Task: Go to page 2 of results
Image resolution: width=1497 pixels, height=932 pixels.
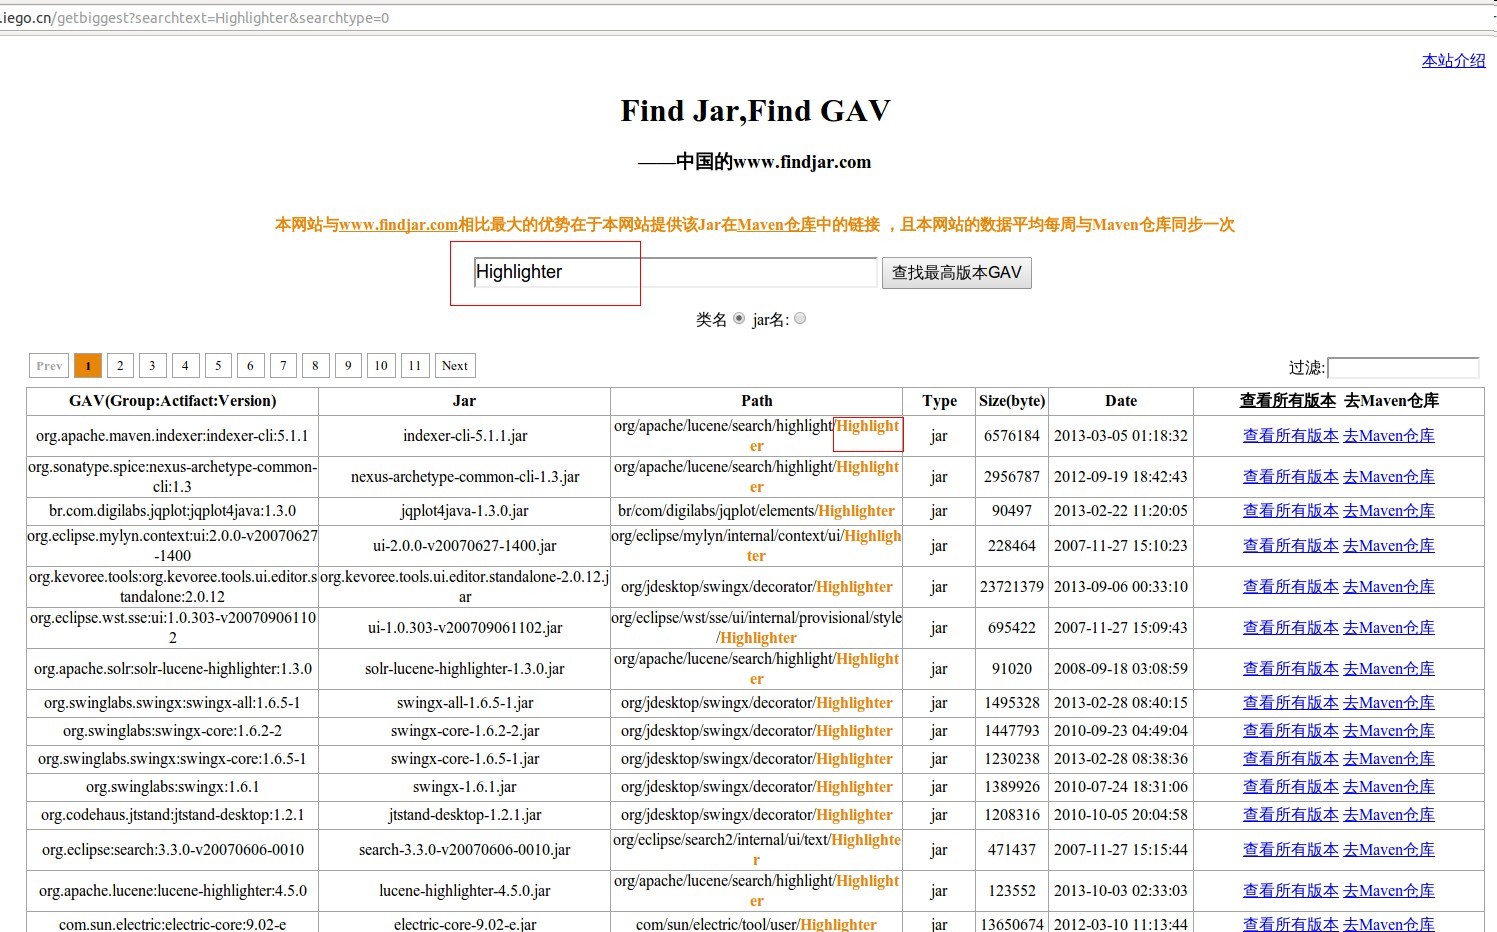Action: (120, 365)
